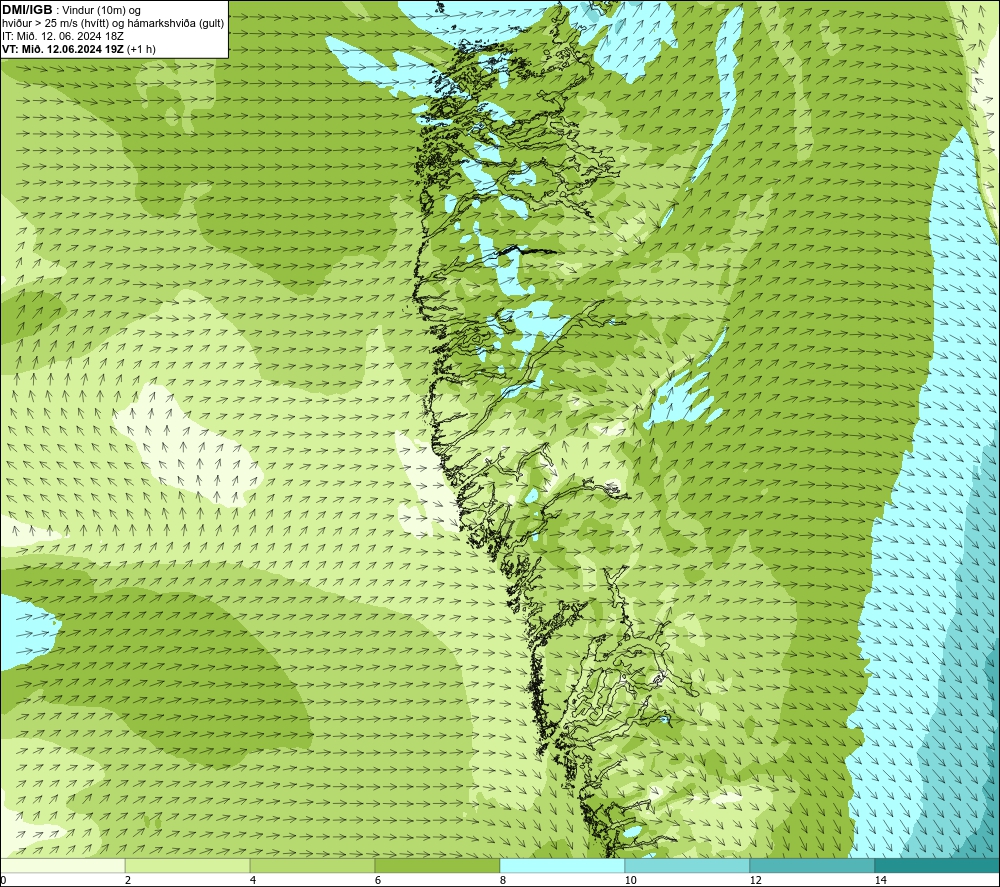This screenshot has width=1000, height=887.
Task: Click the 10–12 m/s cyan scale segment
Action: pos(688,866)
